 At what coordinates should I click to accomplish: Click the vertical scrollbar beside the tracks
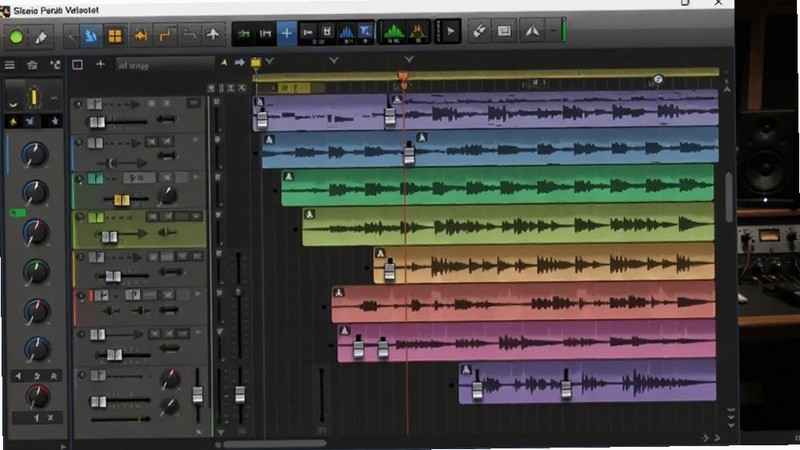729,197
